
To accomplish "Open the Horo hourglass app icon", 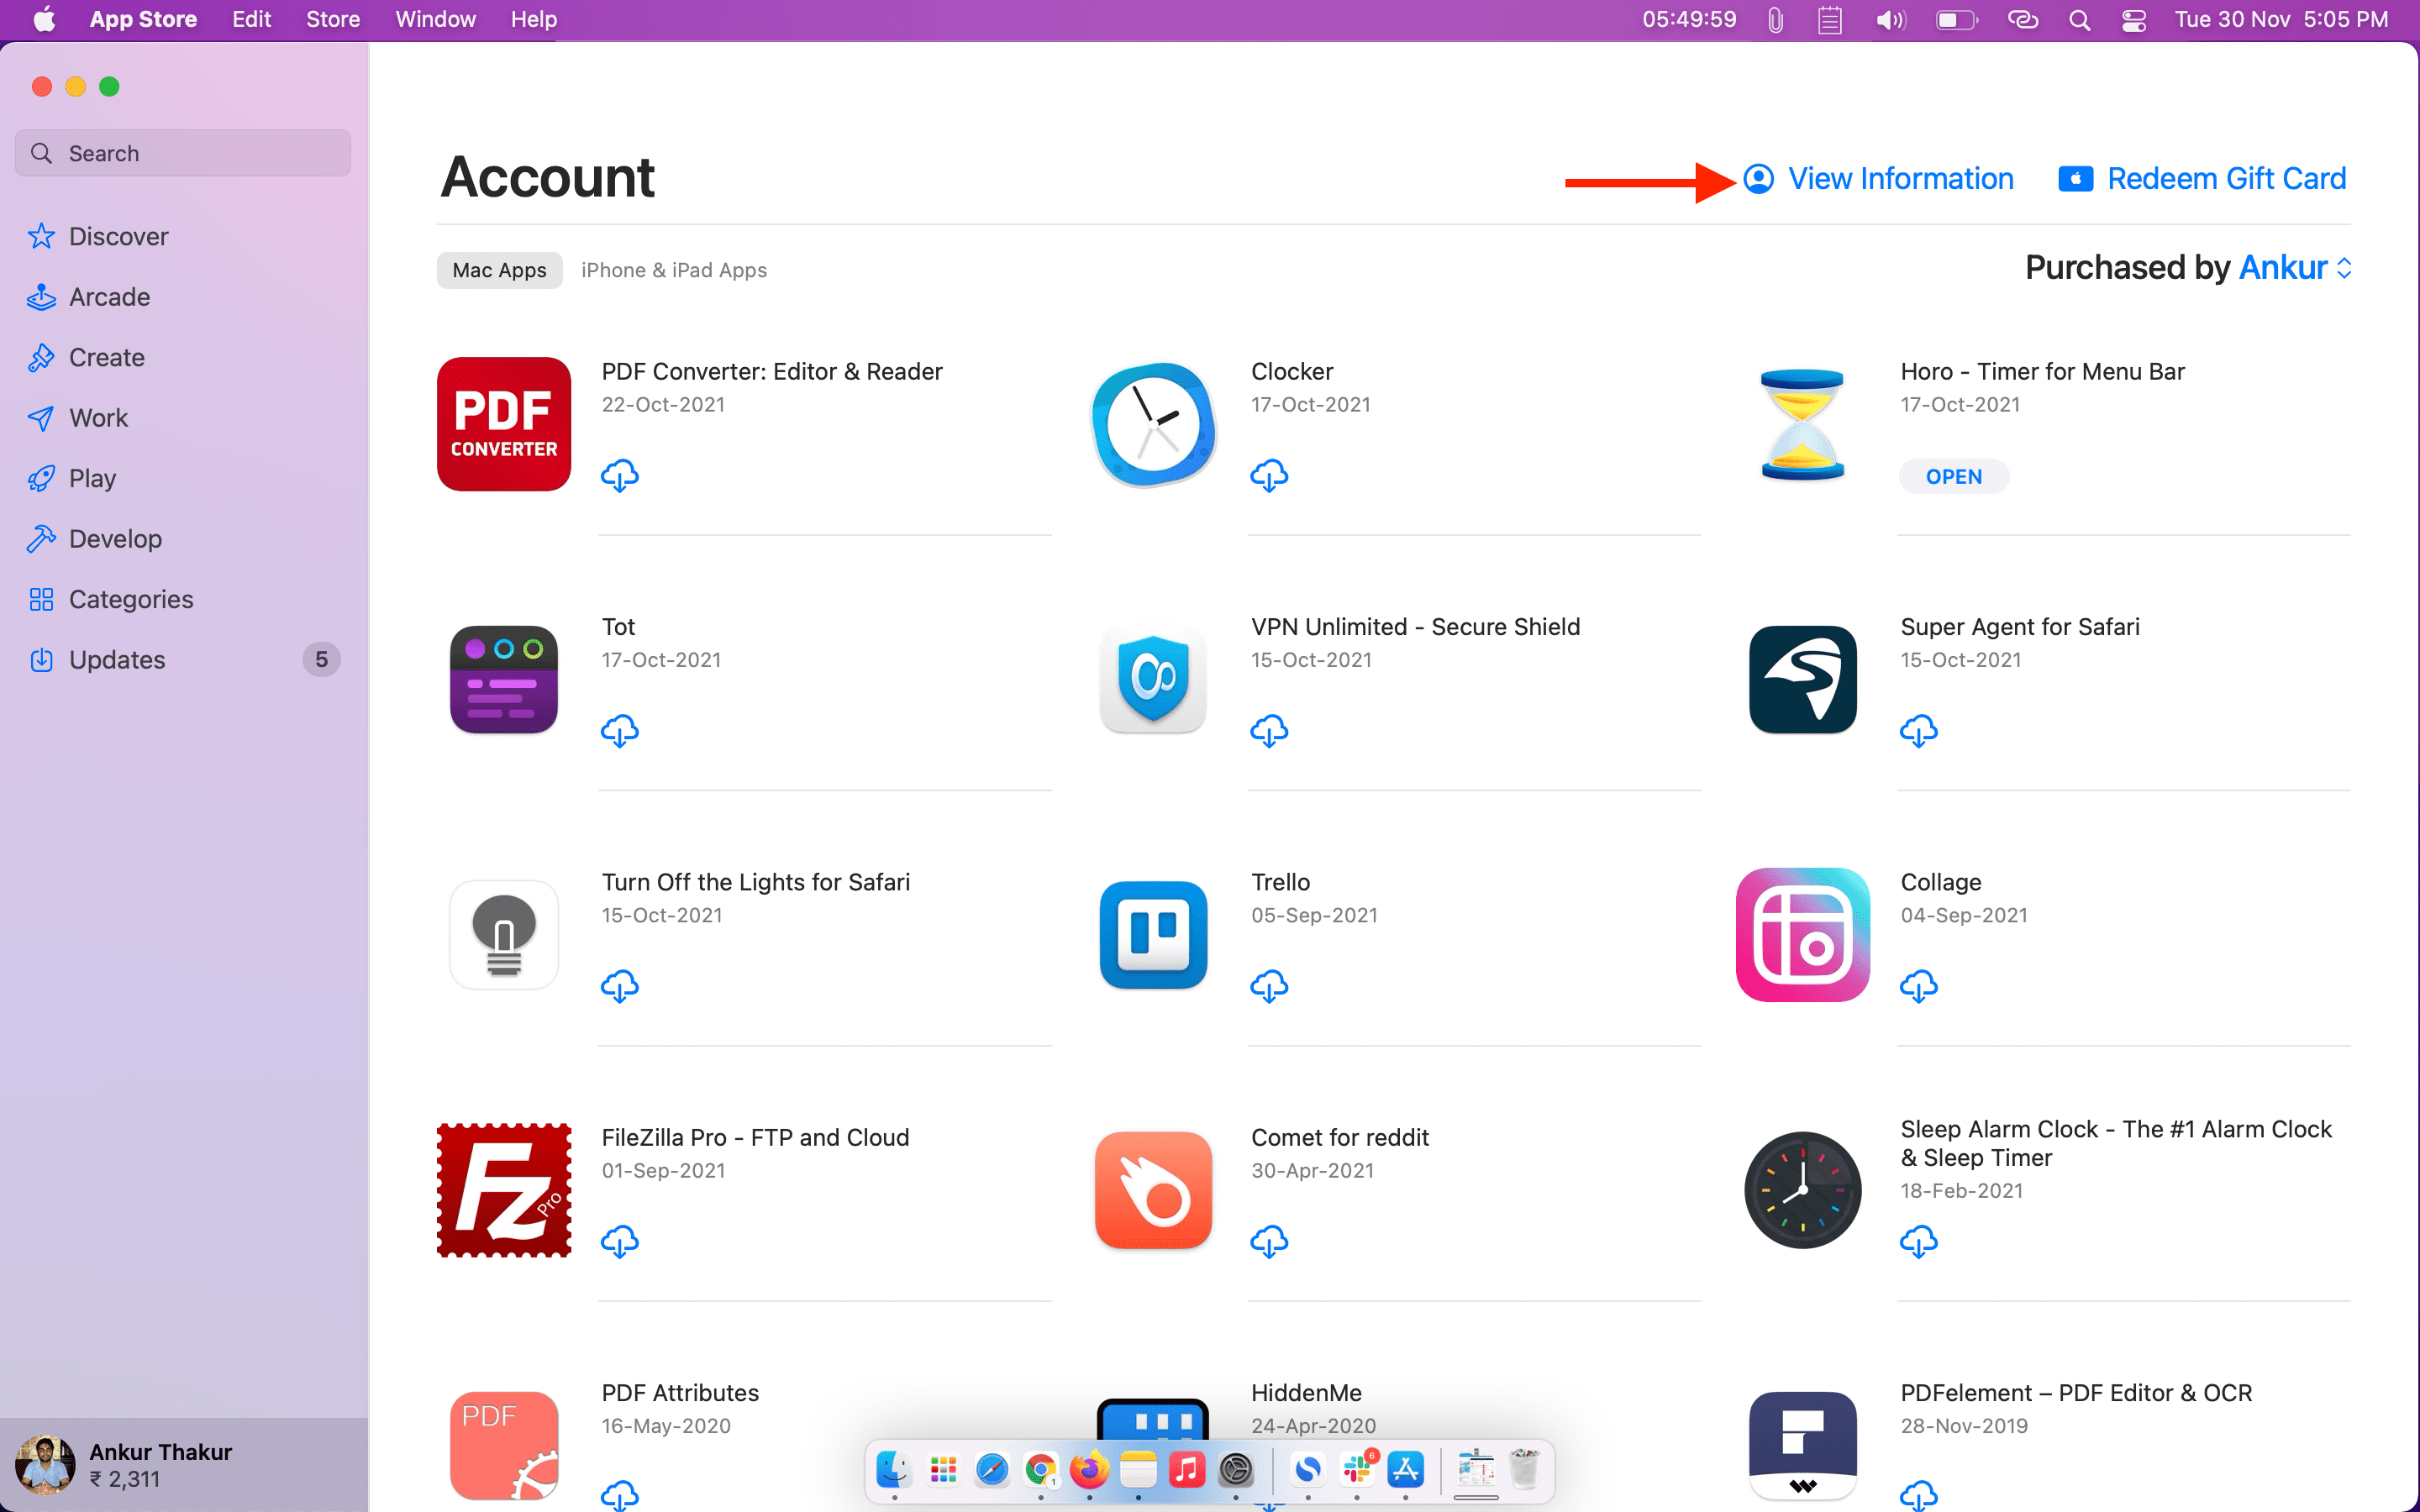I will [1802, 424].
